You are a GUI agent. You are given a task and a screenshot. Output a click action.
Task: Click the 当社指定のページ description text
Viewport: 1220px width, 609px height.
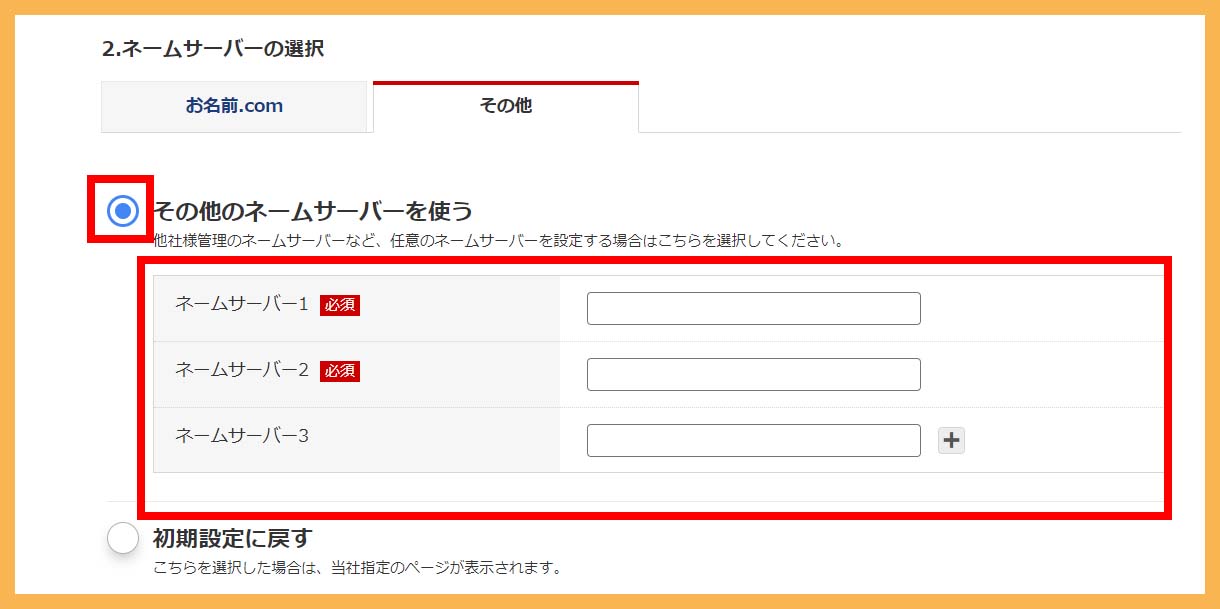pyautogui.click(x=357, y=568)
